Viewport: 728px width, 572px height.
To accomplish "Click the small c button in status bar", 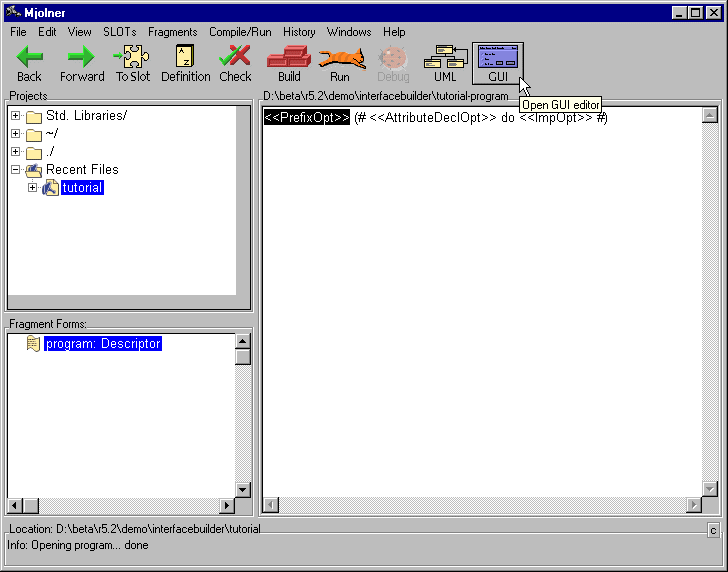I will [x=713, y=530].
